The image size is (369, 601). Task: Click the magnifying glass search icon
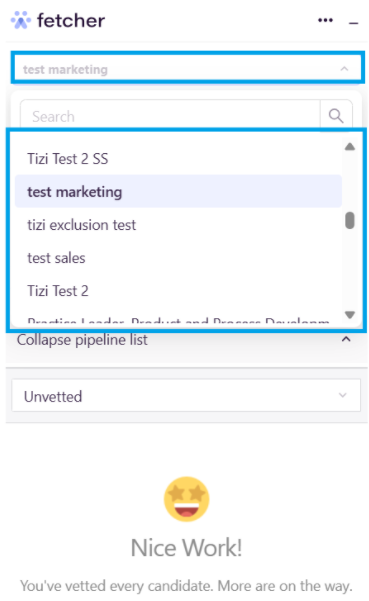click(x=336, y=115)
